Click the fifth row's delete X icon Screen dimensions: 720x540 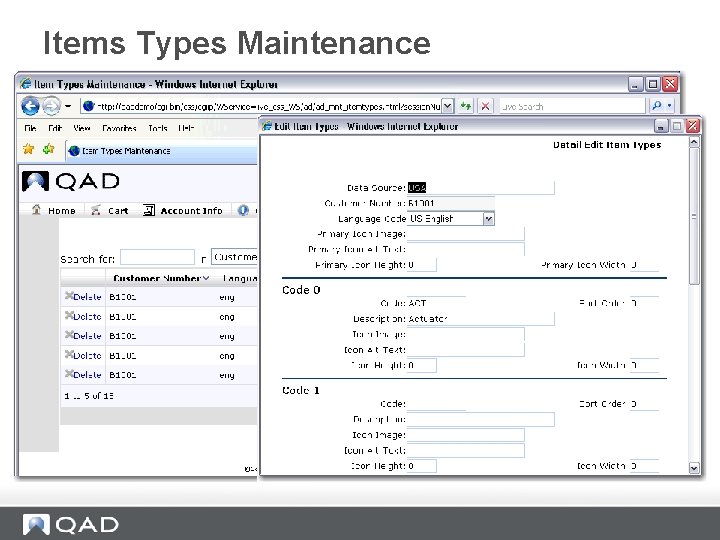tap(69, 373)
